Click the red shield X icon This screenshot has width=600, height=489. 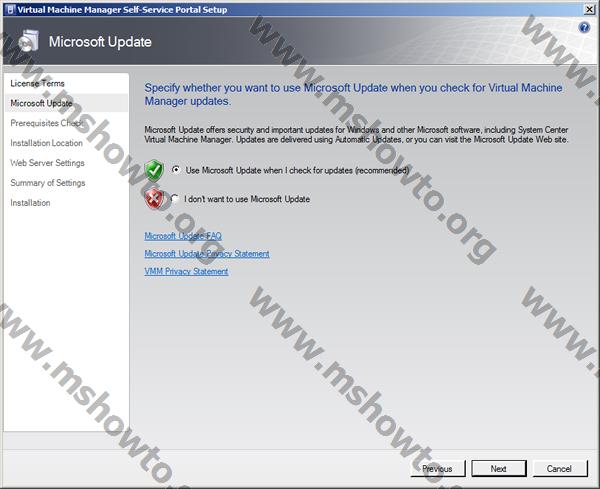click(154, 199)
